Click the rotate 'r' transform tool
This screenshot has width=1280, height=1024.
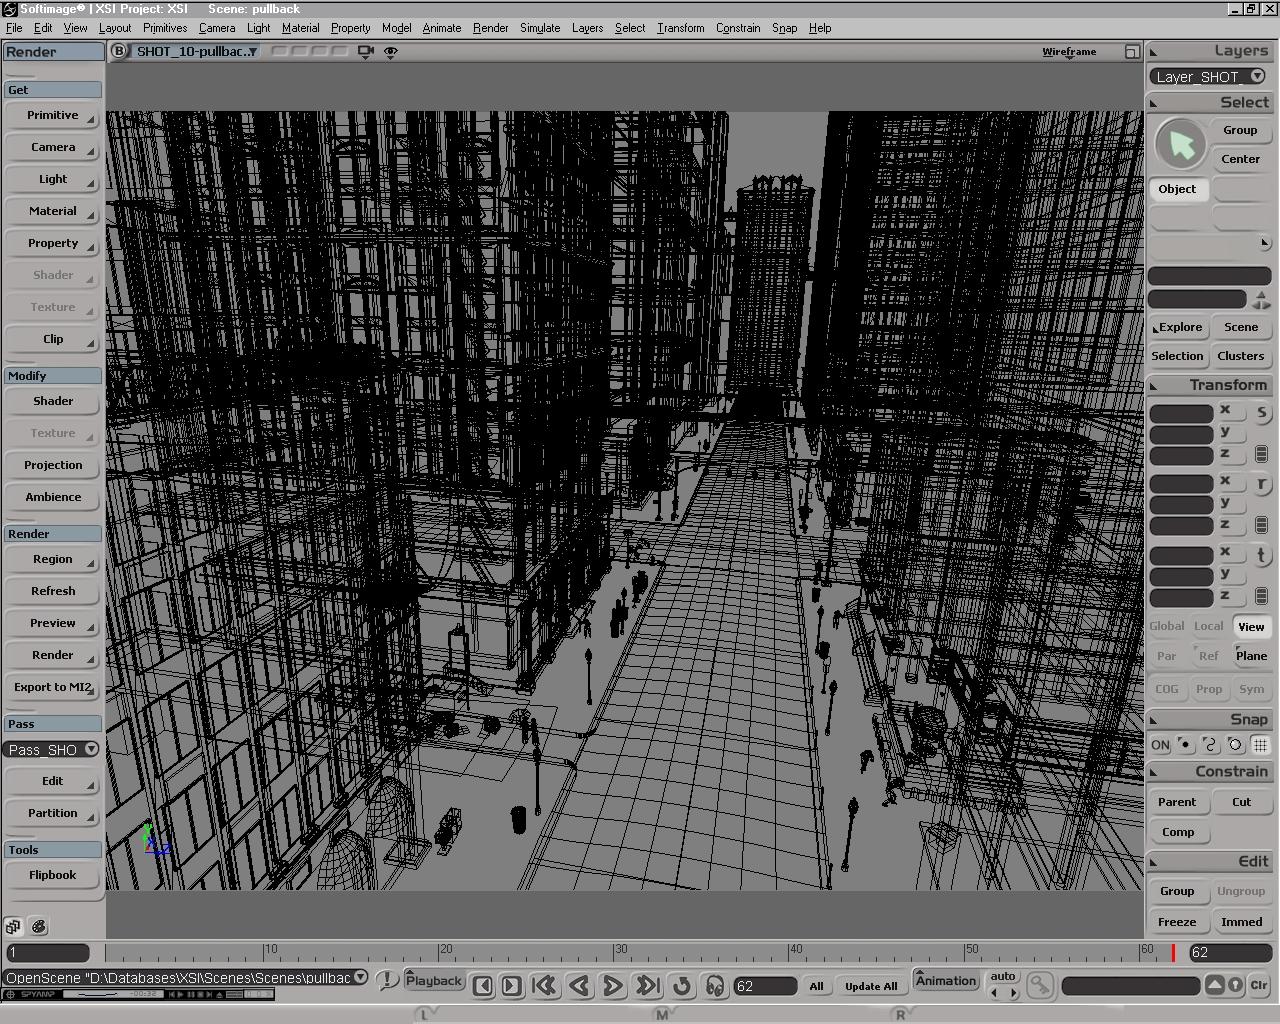1261,484
